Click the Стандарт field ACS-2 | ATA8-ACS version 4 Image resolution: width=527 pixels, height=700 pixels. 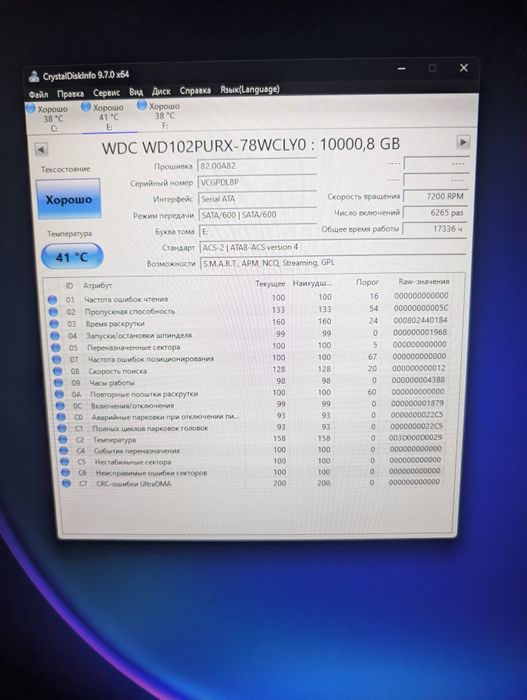tap(333, 247)
